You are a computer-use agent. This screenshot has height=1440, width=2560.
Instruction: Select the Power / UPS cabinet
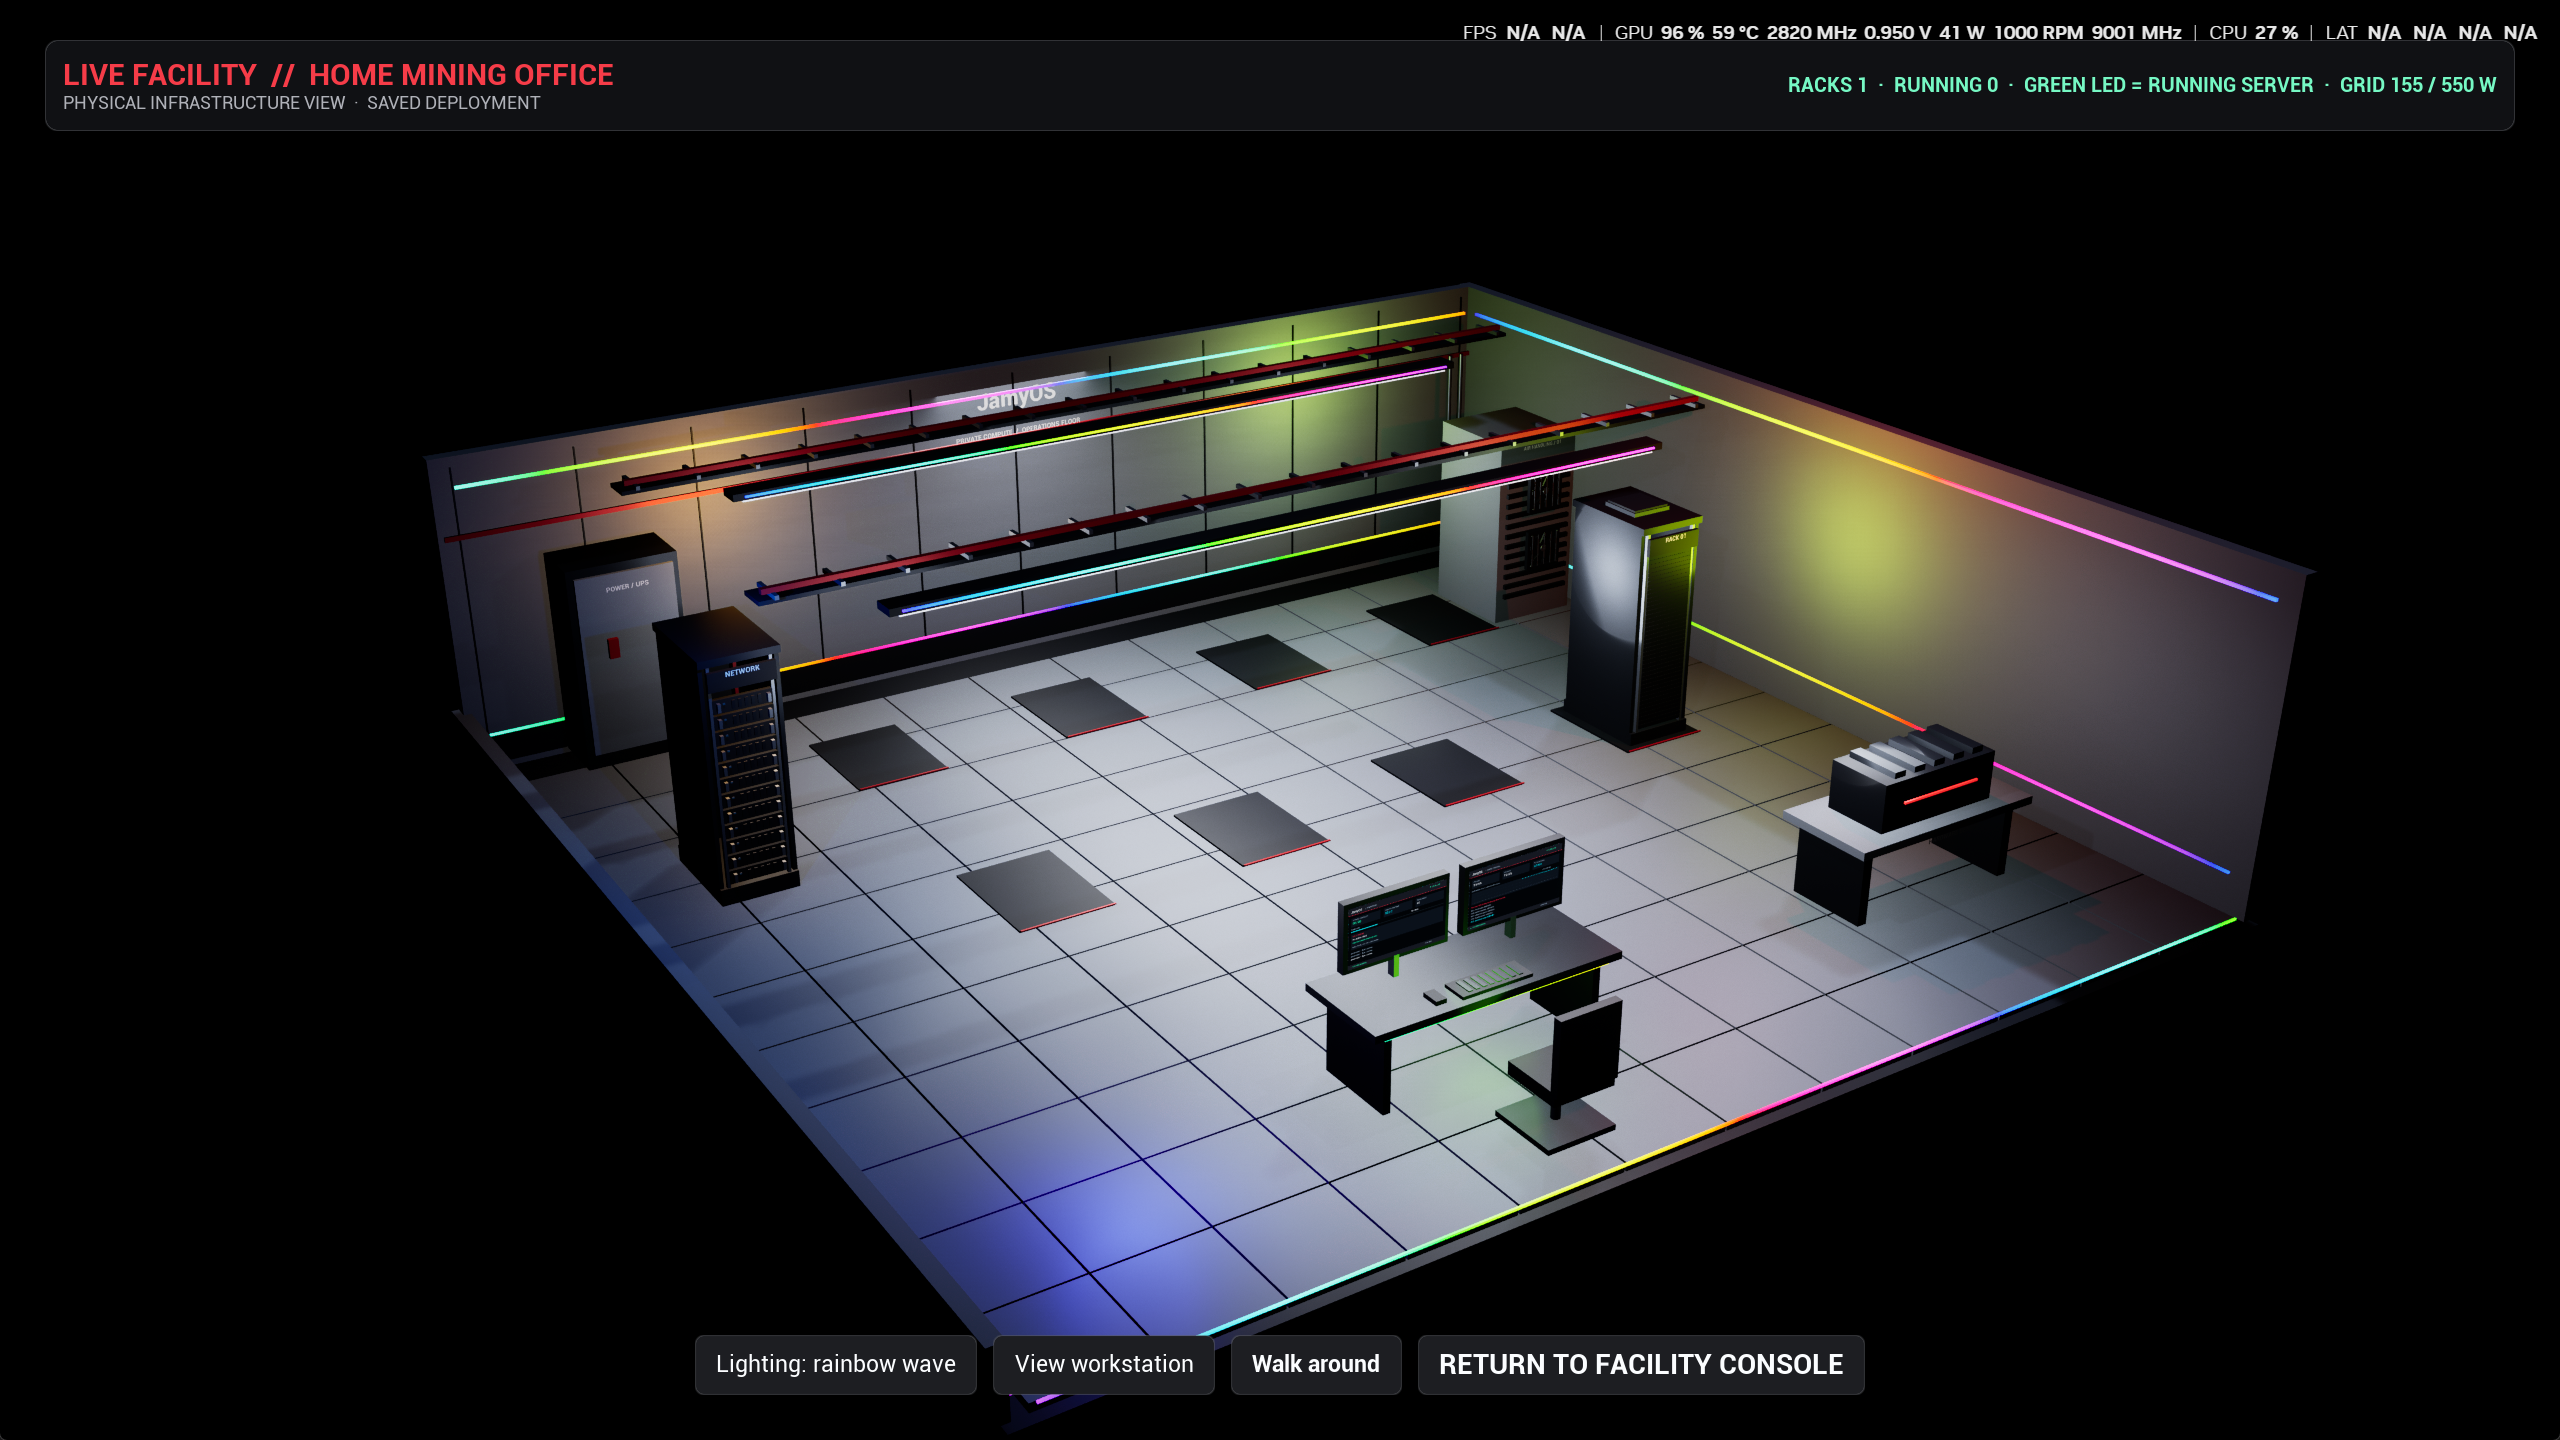tap(610, 645)
